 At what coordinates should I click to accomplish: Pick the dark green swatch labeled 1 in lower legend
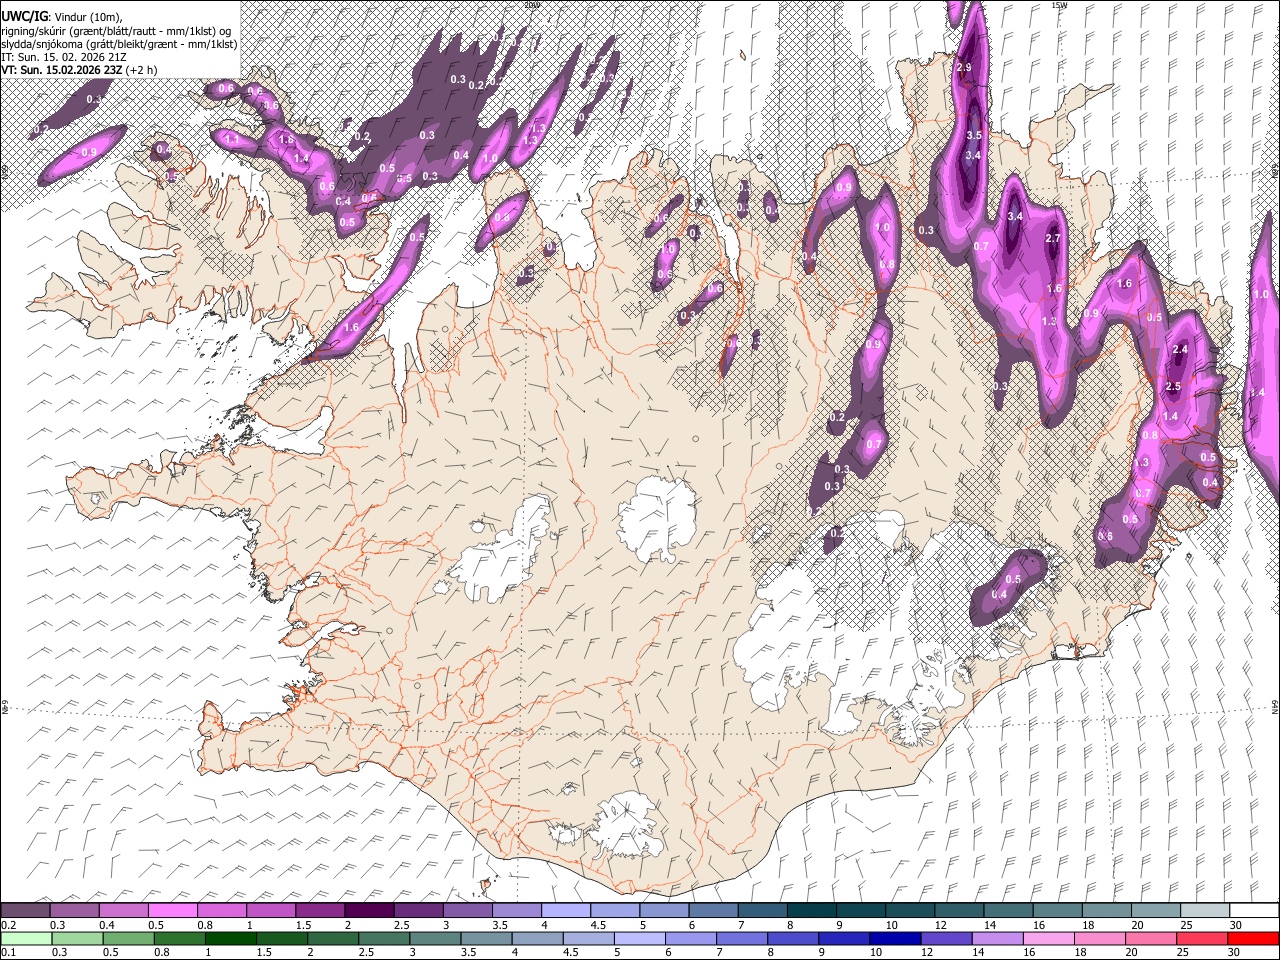(232, 939)
